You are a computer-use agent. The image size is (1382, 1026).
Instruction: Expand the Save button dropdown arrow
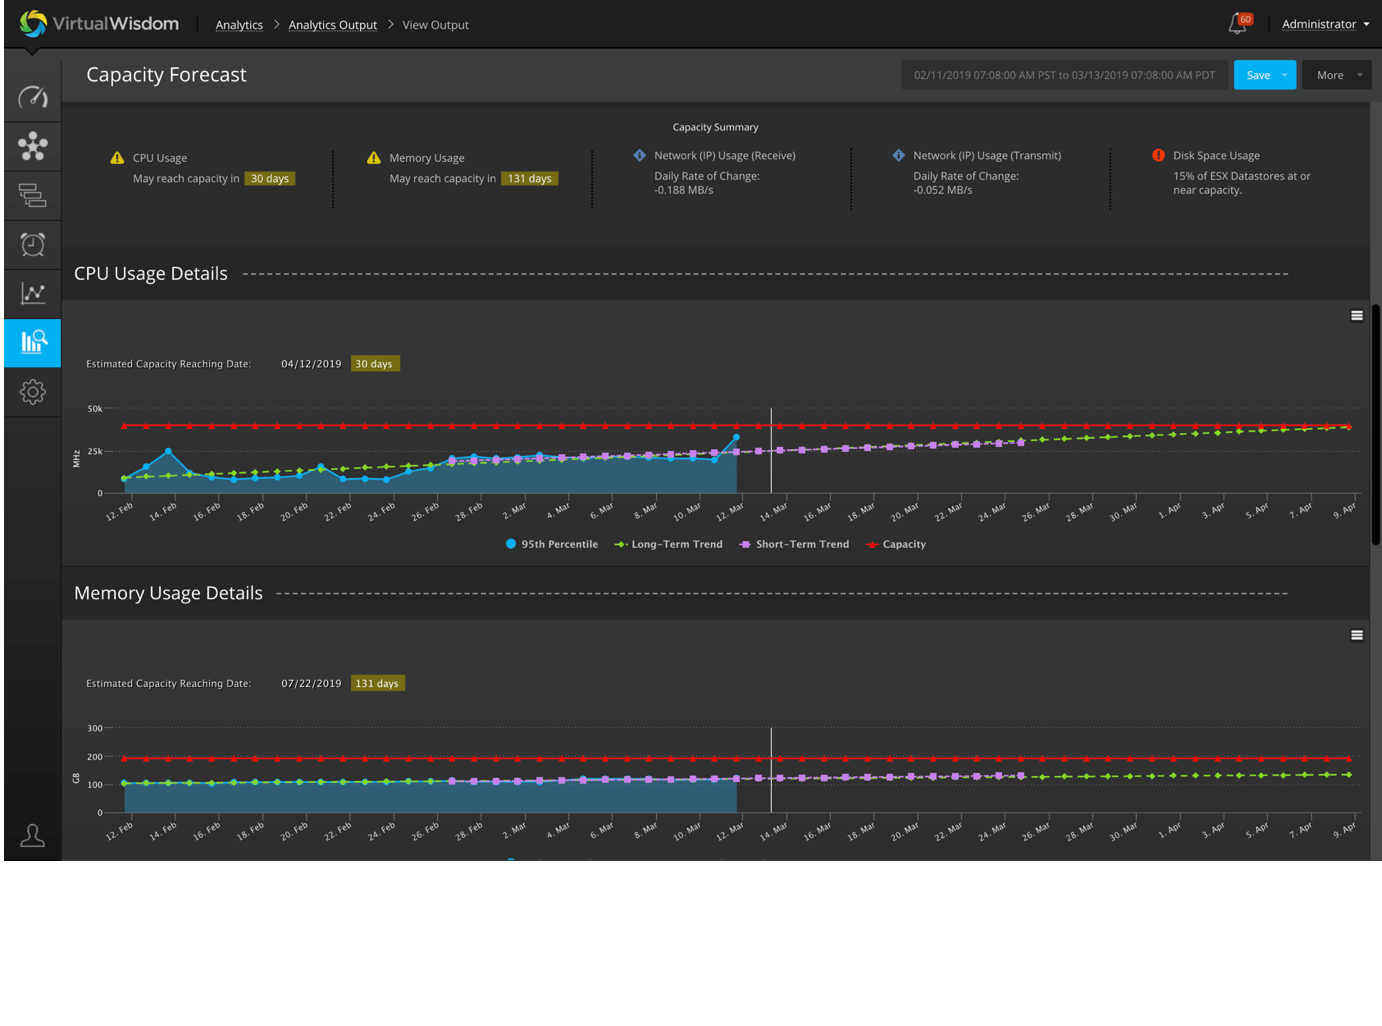coord(1285,75)
